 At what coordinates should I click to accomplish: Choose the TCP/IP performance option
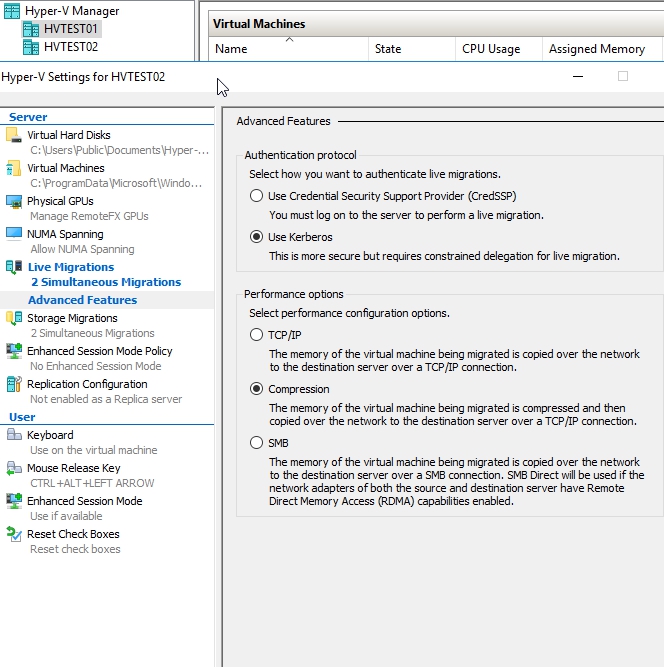pyautogui.click(x=257, y=335)
